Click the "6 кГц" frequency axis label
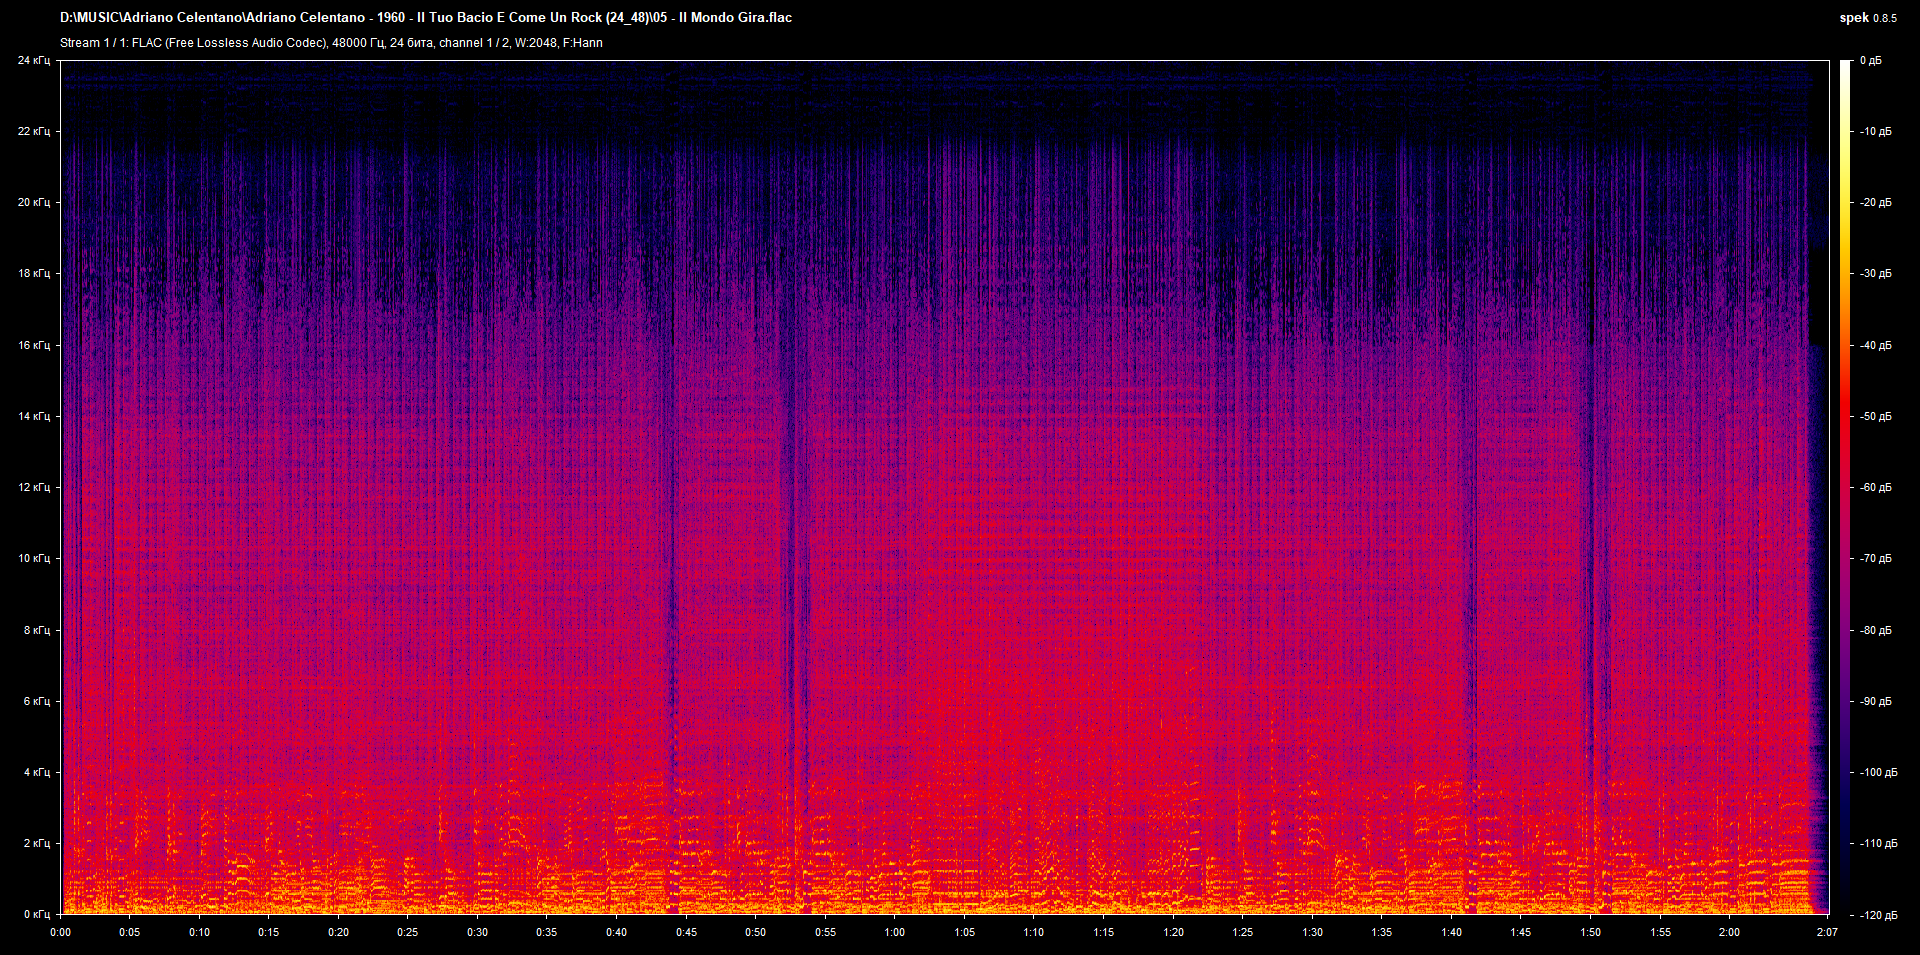Screen dimensions: 1920x955 pos(37,702)
